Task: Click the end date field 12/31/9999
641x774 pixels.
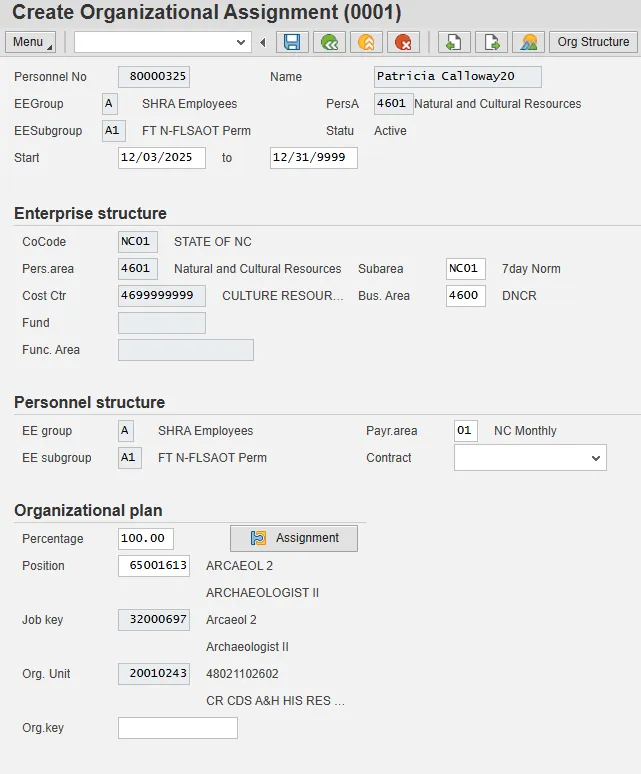Action: [x=313, y=158]
